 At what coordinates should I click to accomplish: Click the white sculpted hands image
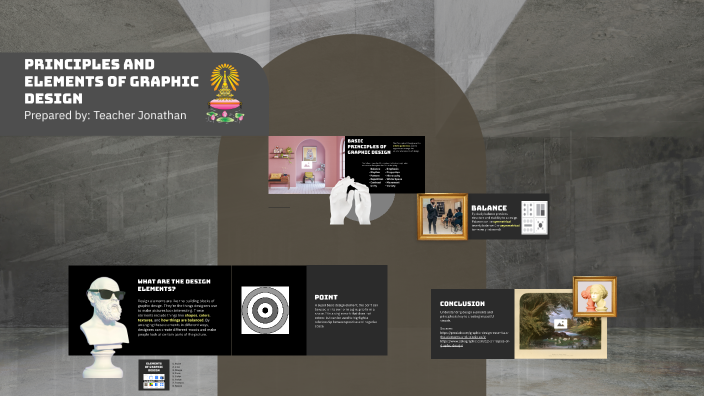(x=350, y=201)
